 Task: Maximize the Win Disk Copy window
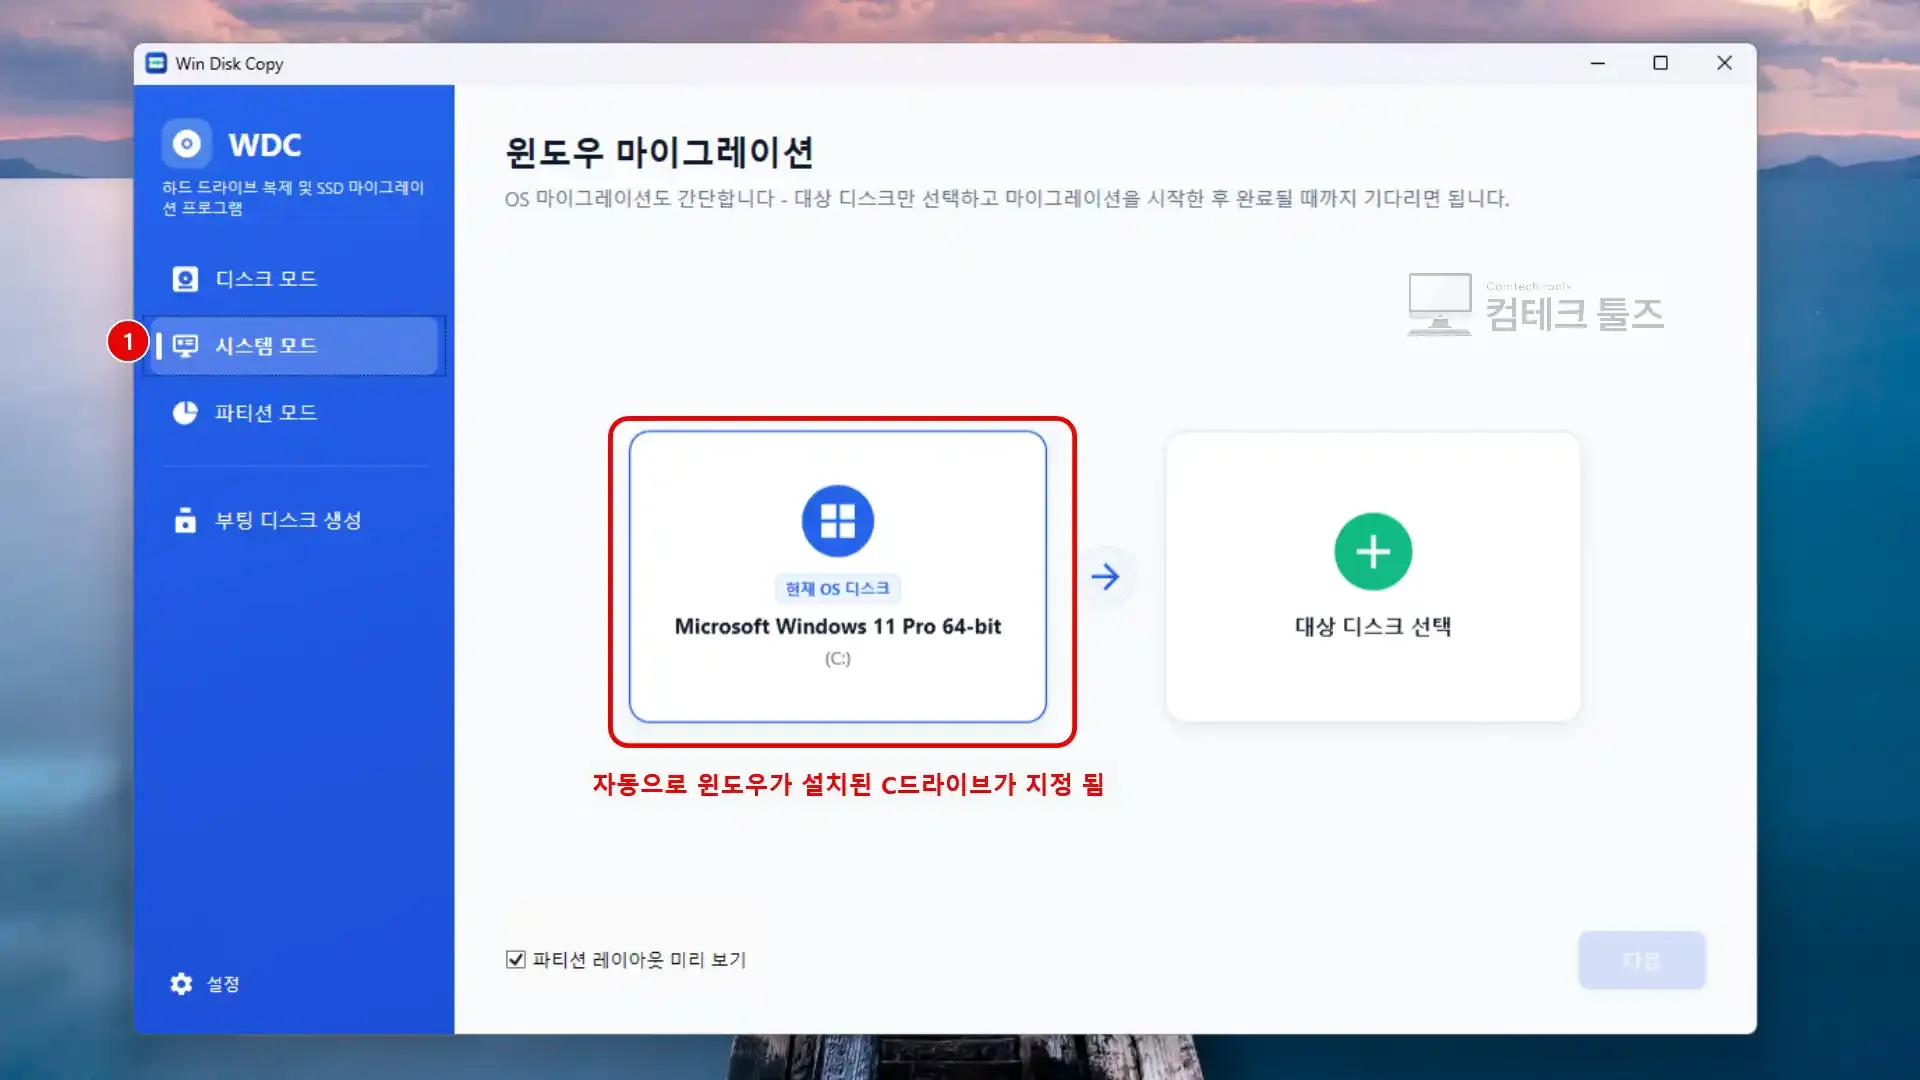[x=1661, y=63]
